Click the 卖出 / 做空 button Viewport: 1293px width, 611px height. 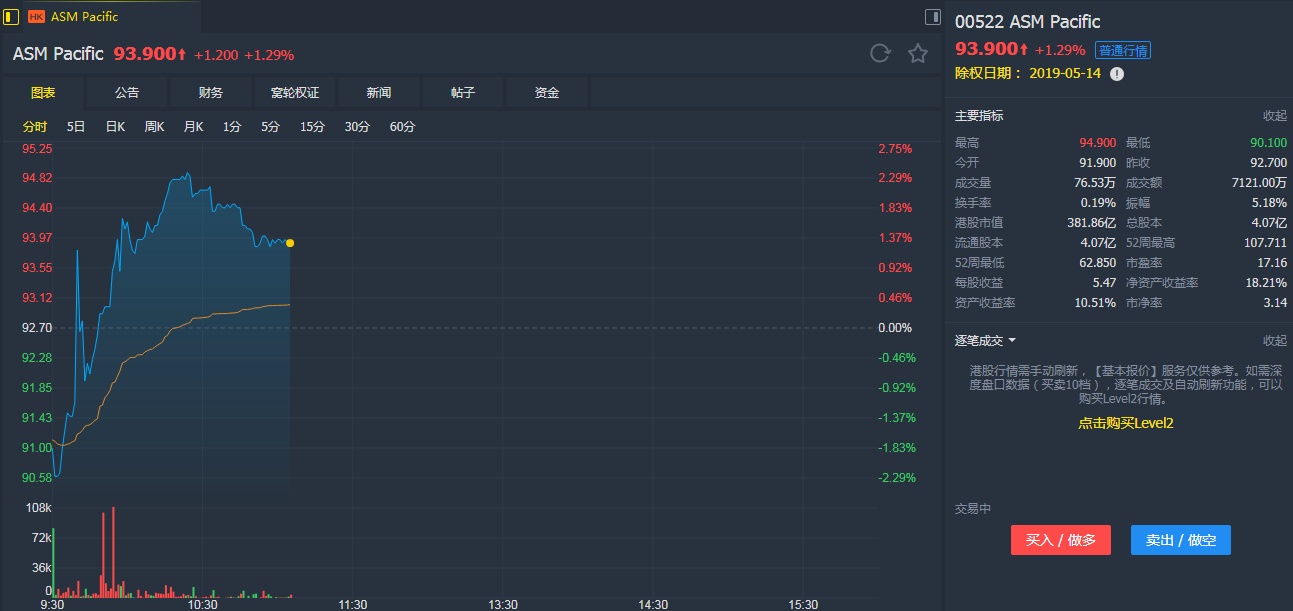[x=1181, y=540]
